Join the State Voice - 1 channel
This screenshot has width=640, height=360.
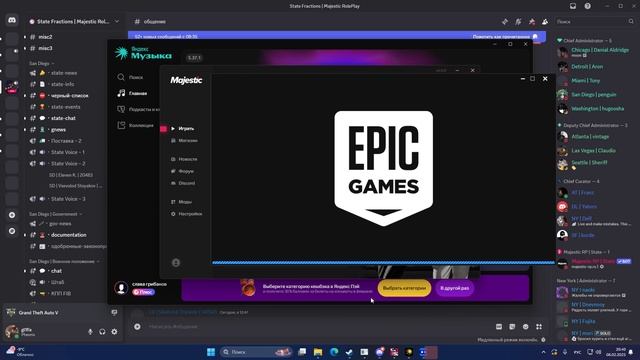pos(68,152)
